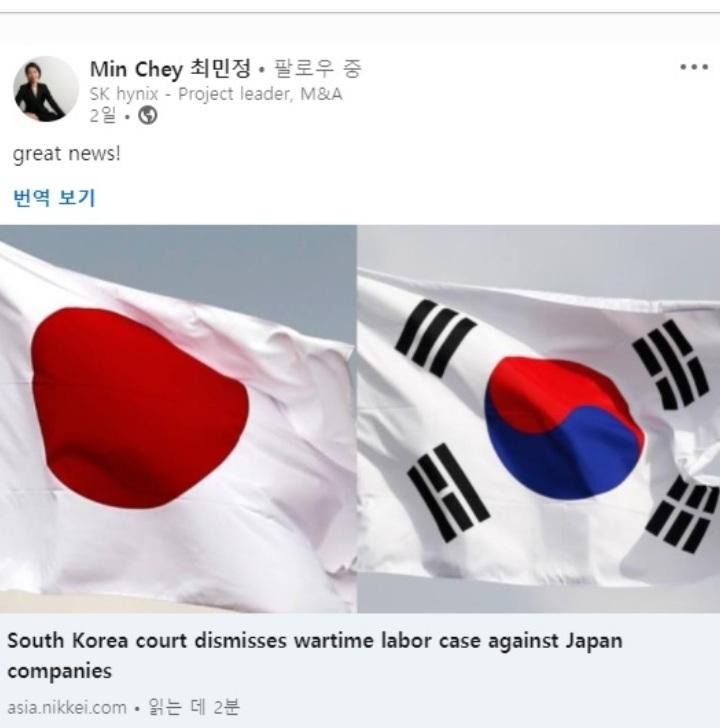
Task: Click the 읽는 데 2분 read time
Action: pos(194,707)
